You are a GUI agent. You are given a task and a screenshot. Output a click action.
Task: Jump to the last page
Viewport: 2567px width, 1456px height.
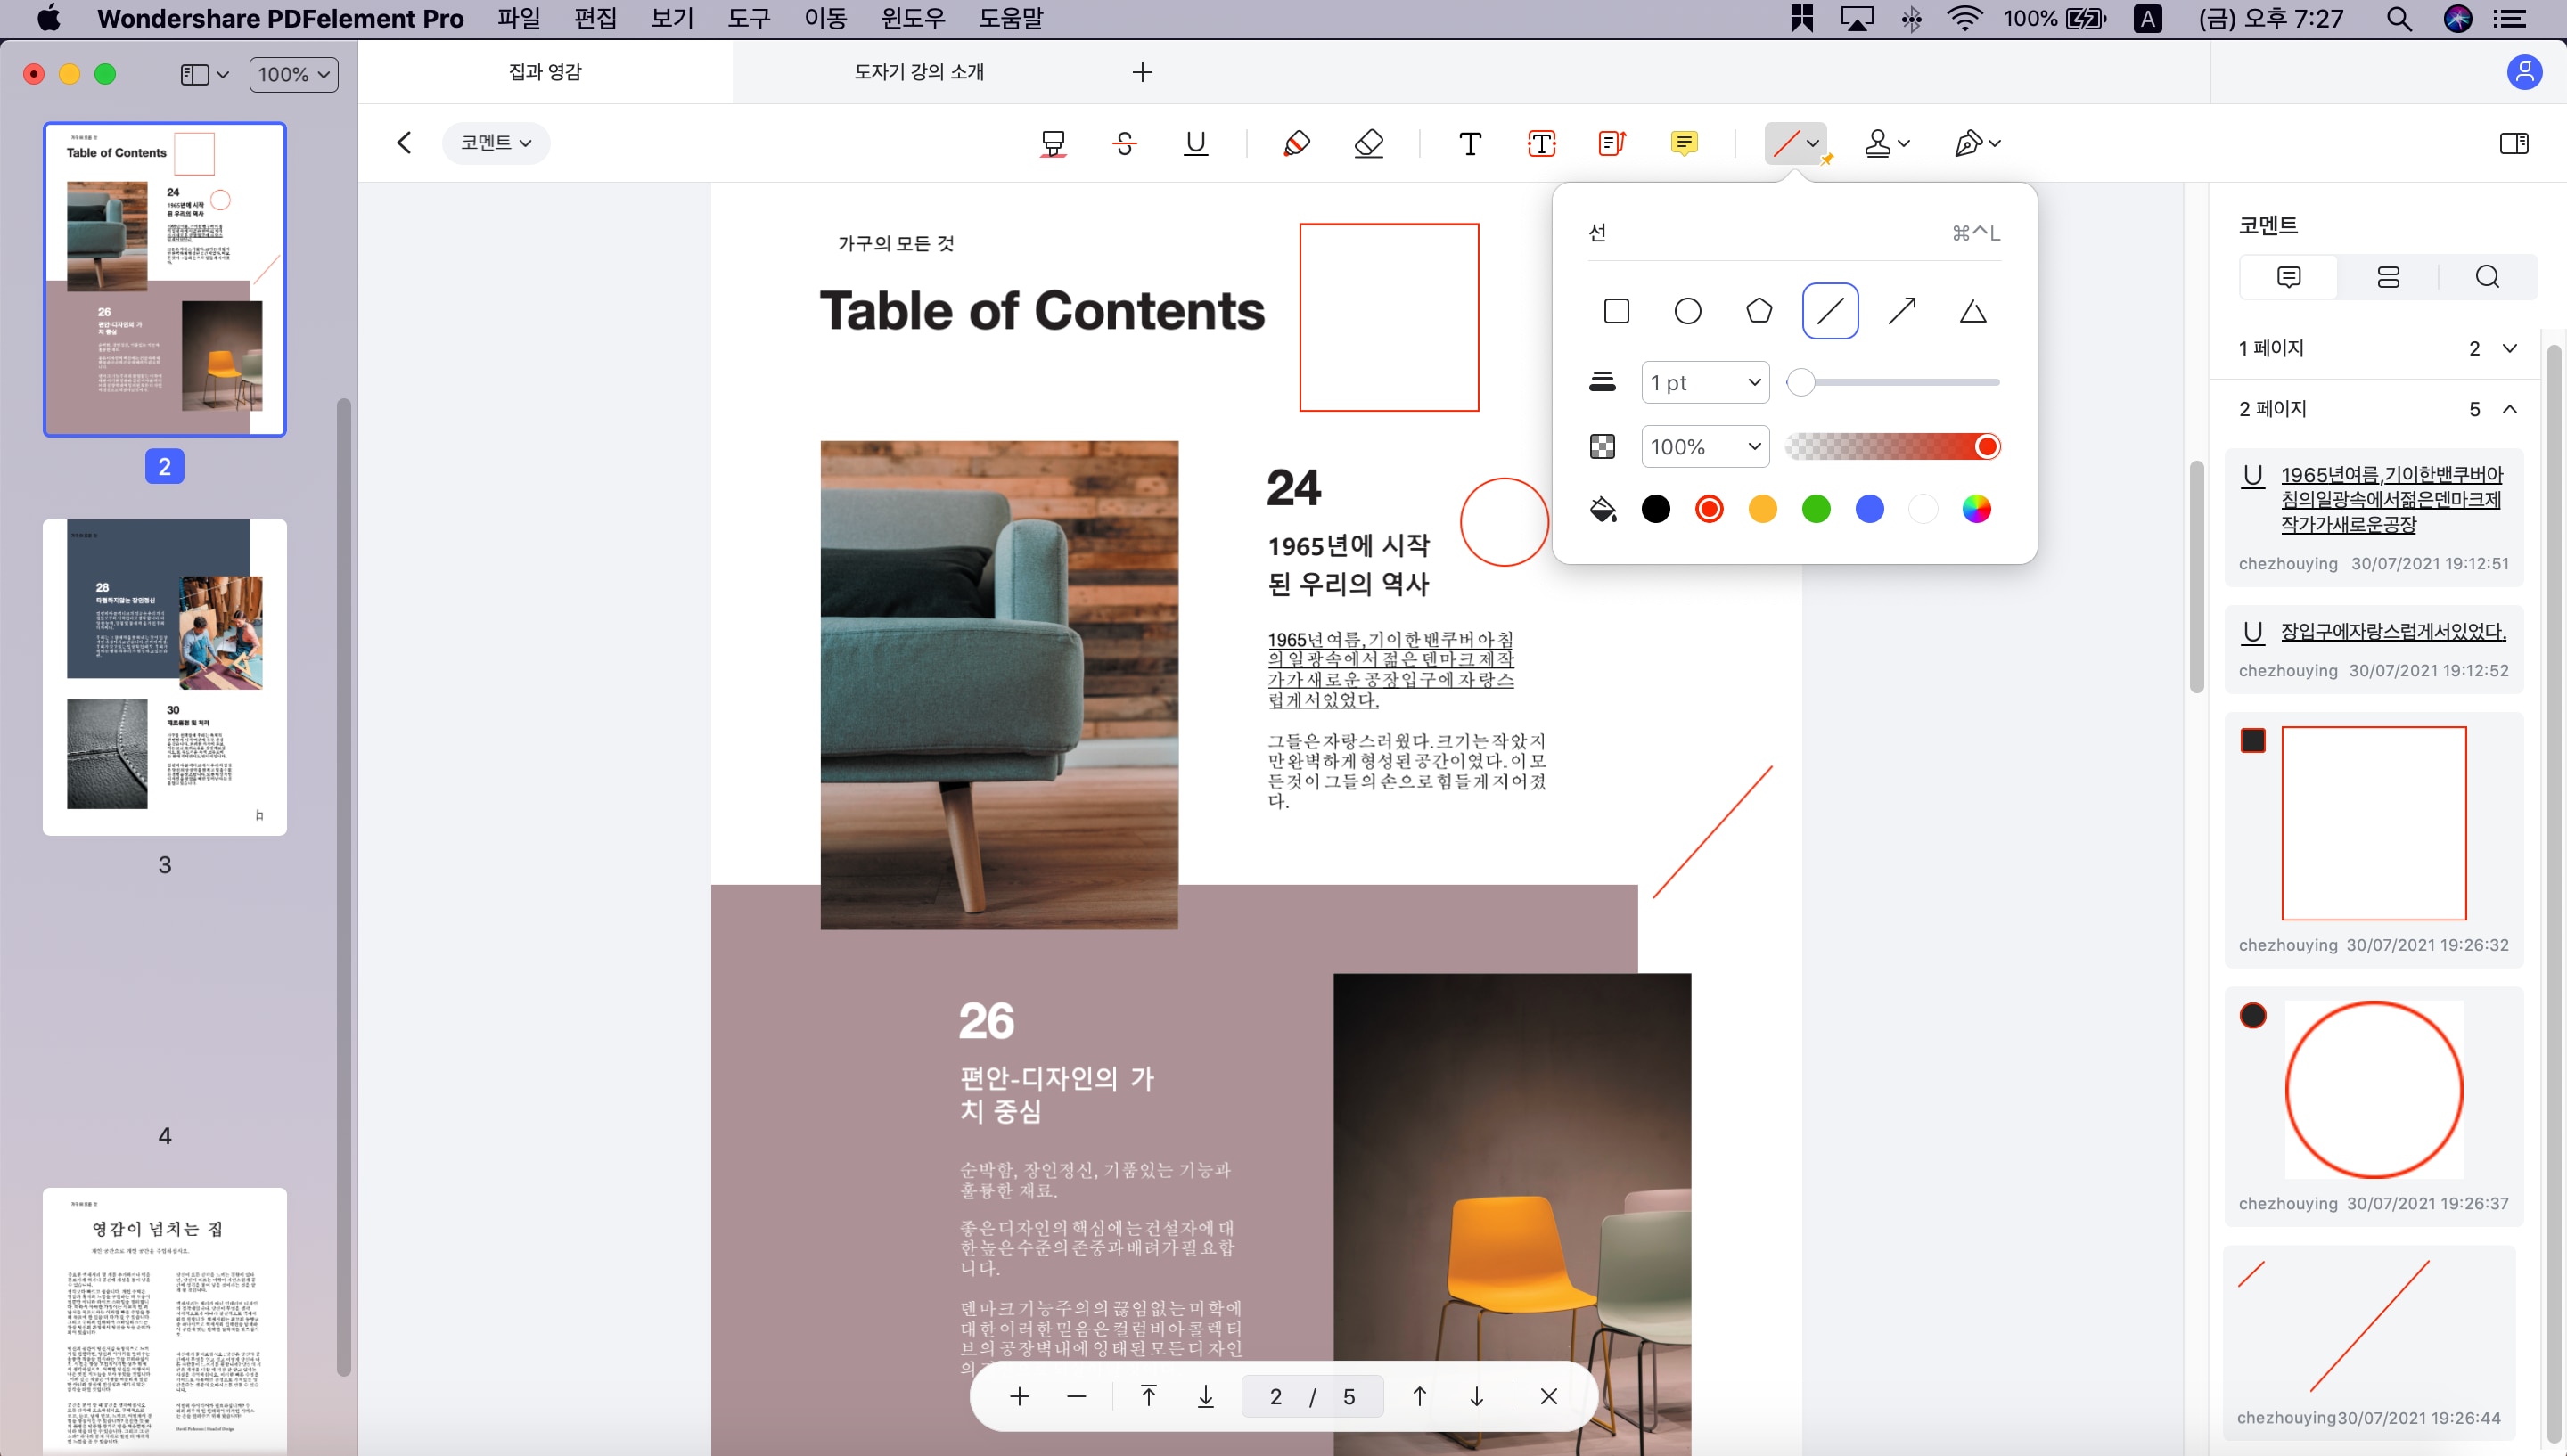pyautogui.click(x=1205, y=1396)
